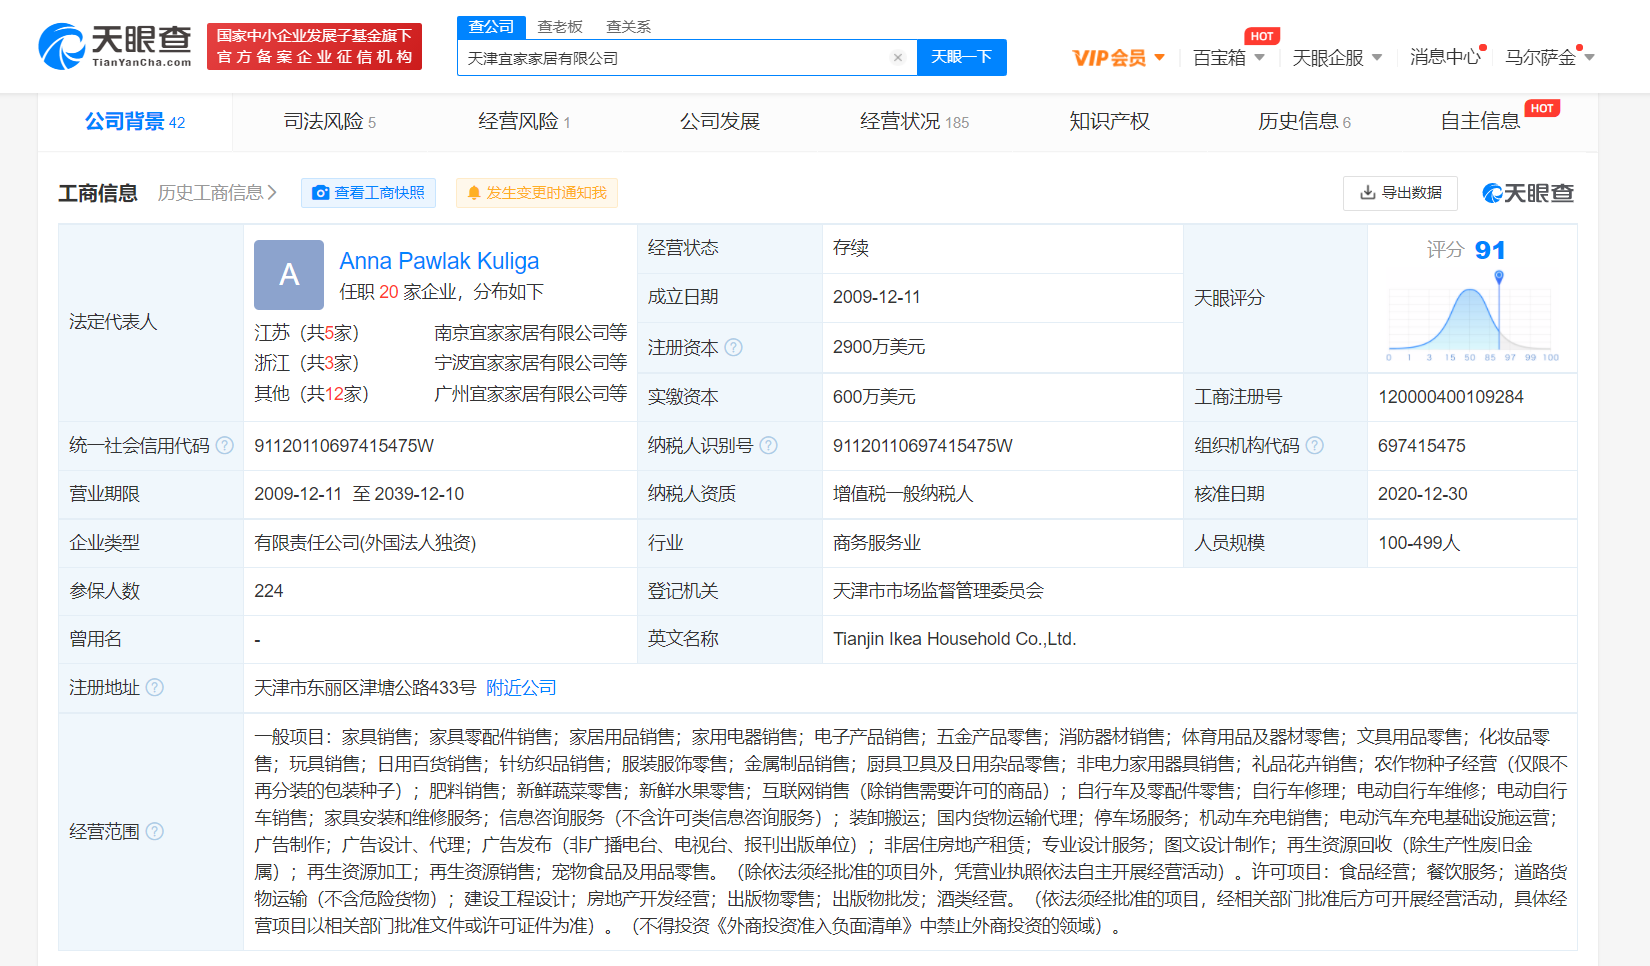Click 组织机构代码 value 697415475

[1422, 446]
